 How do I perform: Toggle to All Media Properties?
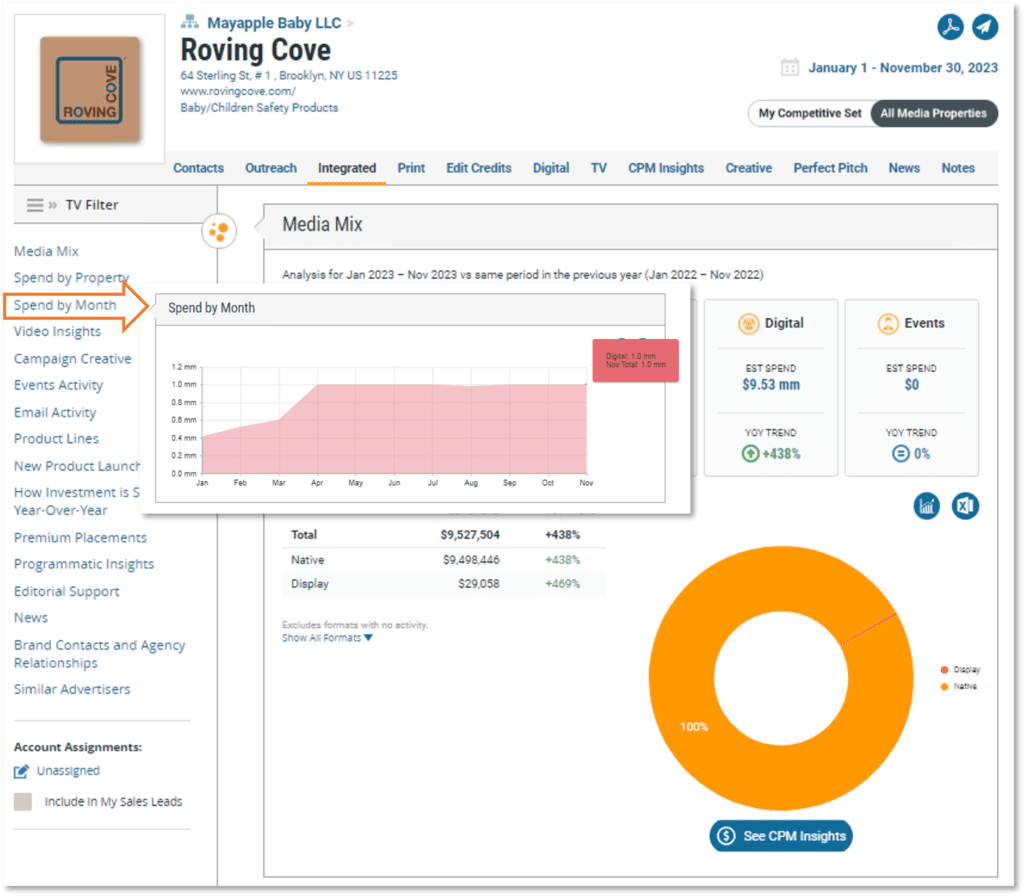(933, 113)
